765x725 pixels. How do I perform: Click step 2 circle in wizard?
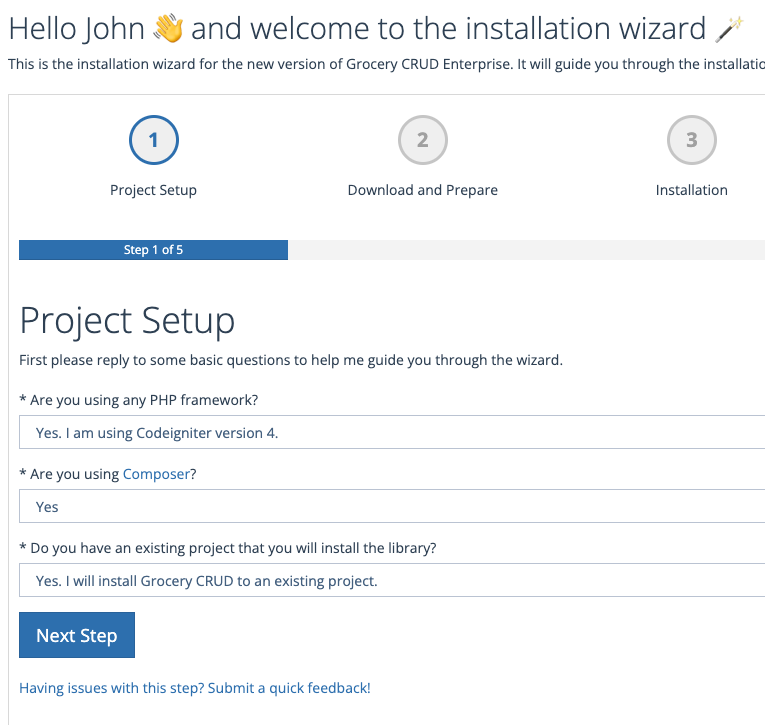coord(423,140)
